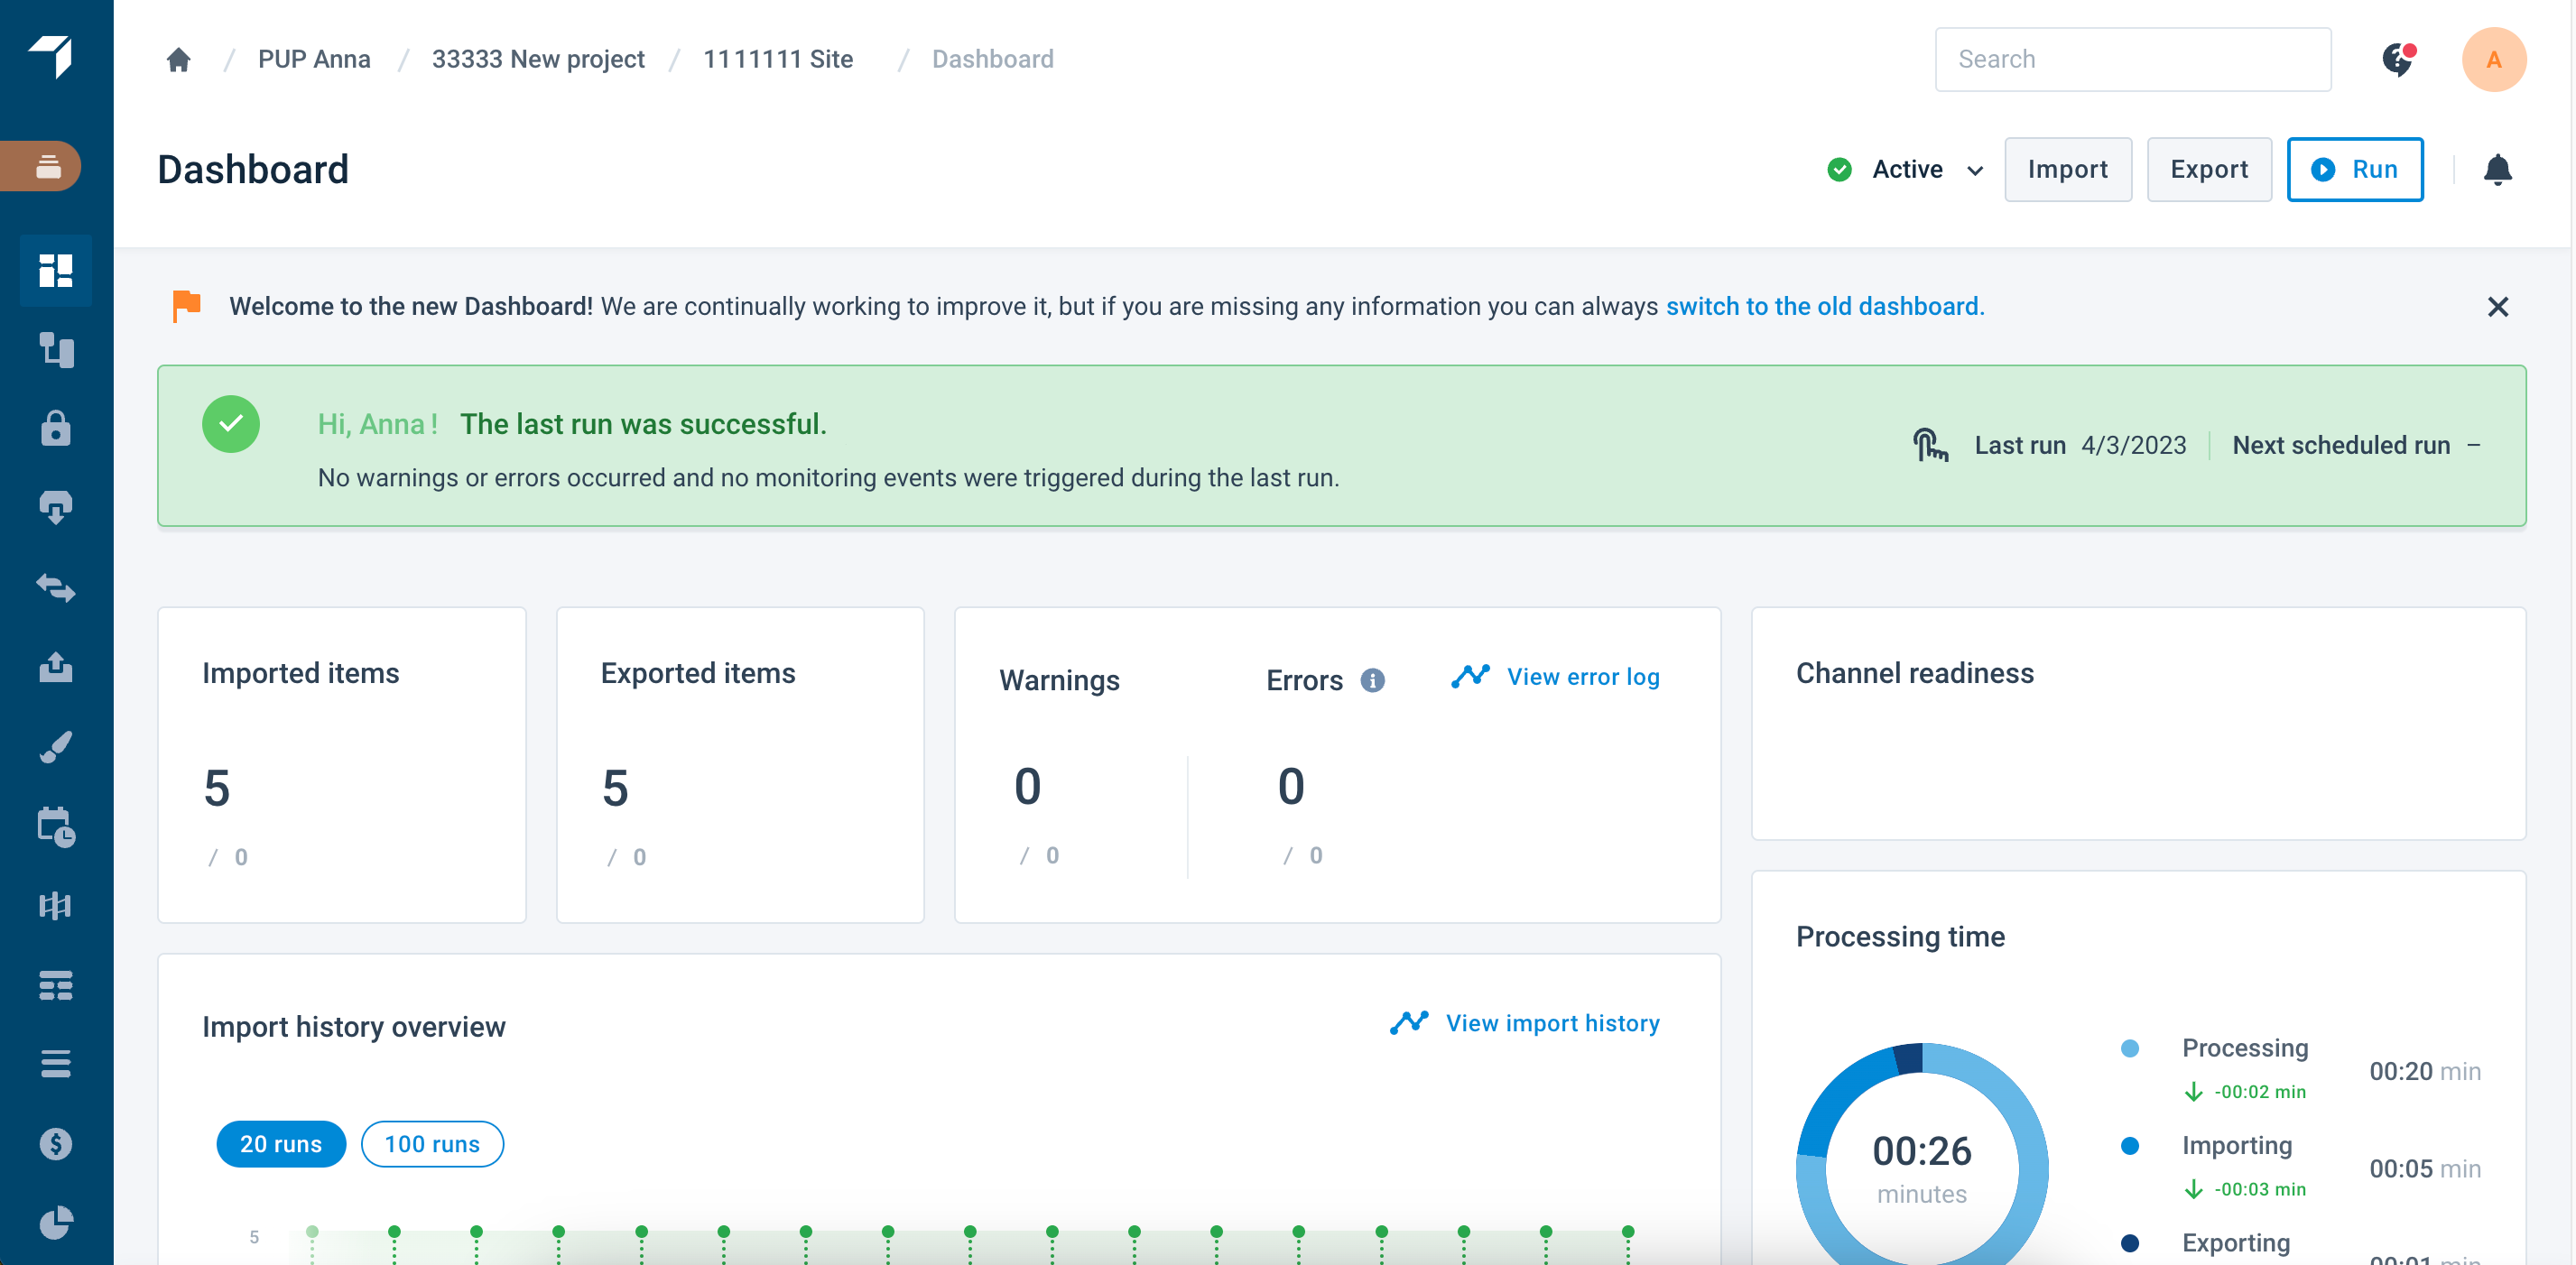The height and width of the screenshot is (1265, 2576).
Task: Dismiss the welcome banner with the X
Action: (x=2498, y=307)
